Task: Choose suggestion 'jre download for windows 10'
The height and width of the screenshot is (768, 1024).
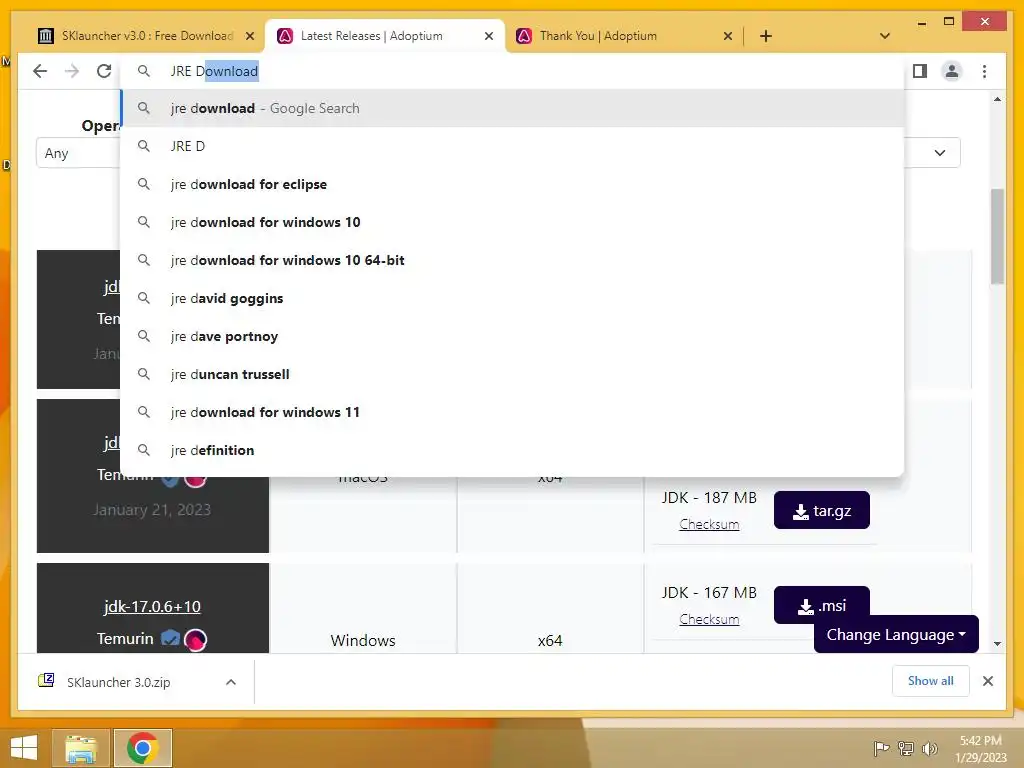Action: pyautogui.click(x=513, y=222)
